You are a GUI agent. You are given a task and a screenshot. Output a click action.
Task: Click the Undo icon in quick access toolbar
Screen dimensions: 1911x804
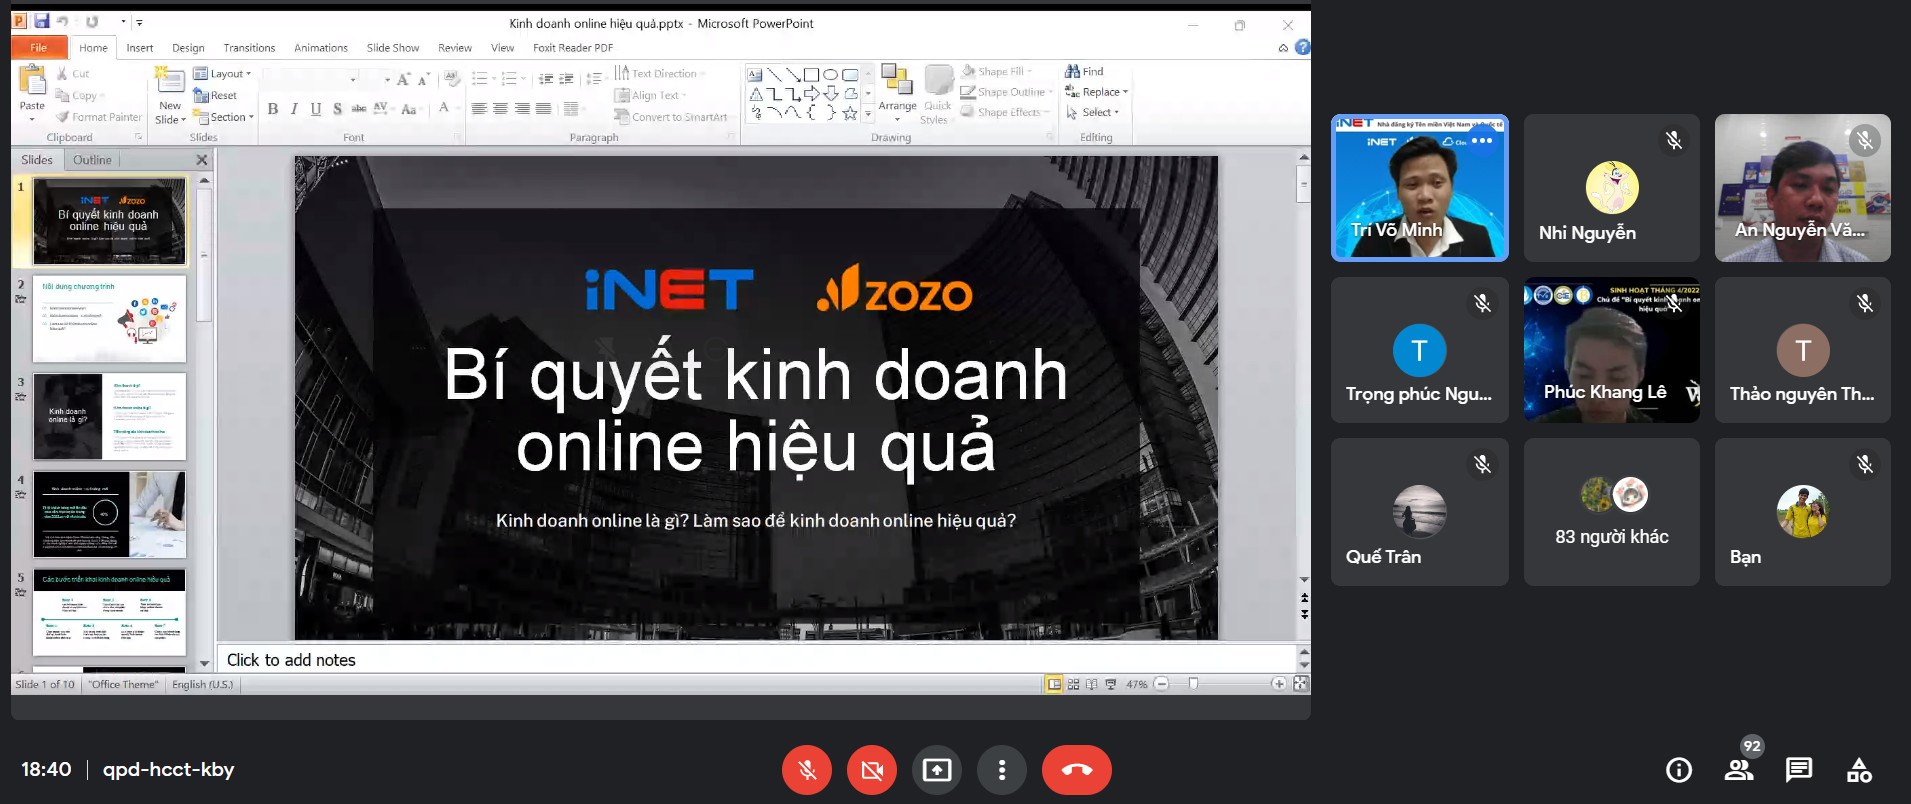coord(64,22)
